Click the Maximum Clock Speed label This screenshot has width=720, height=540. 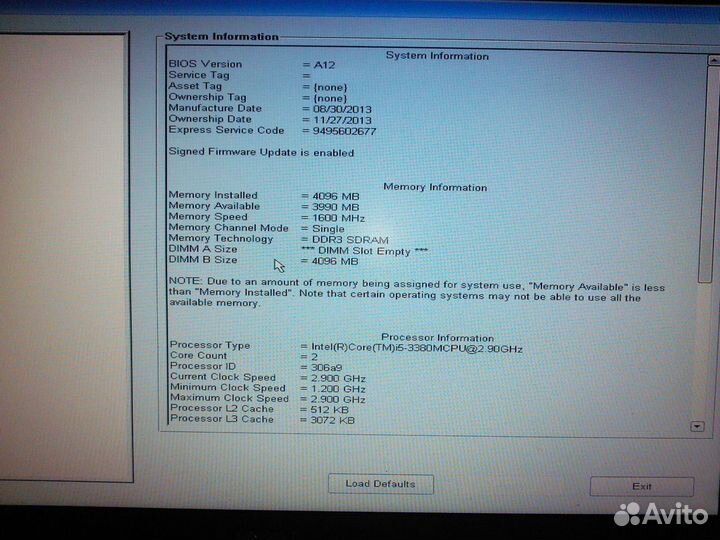[x=230, y=398]
